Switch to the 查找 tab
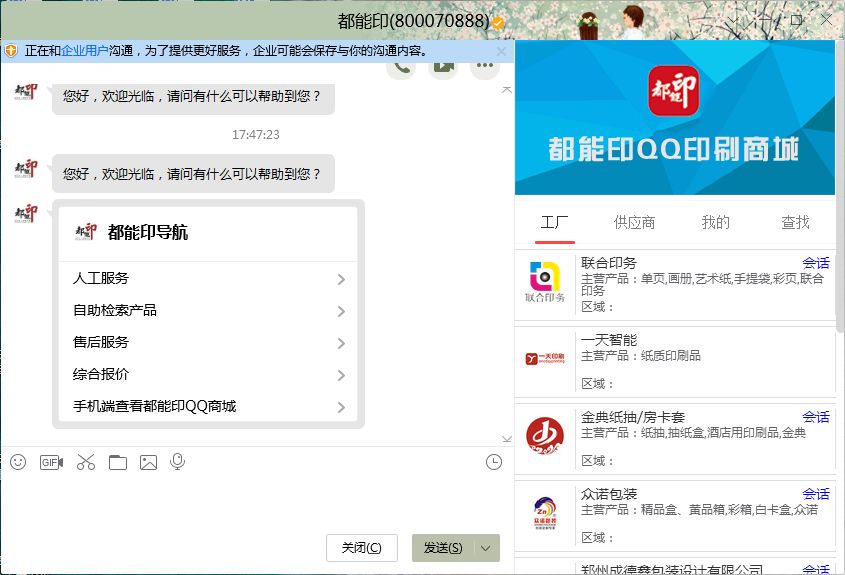The width and height of the screenshot is (845, 575). tap(795, 222)
